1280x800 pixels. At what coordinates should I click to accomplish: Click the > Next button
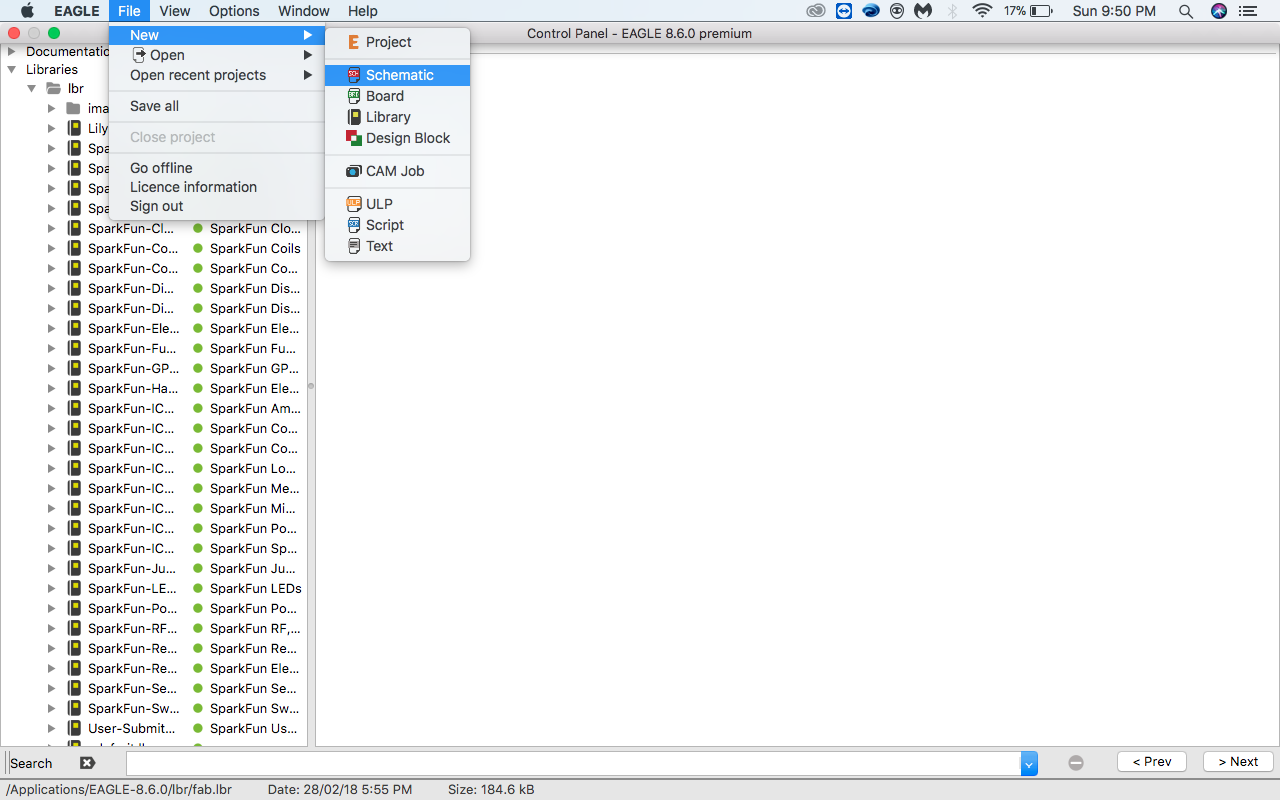(x=1238, y=762)
